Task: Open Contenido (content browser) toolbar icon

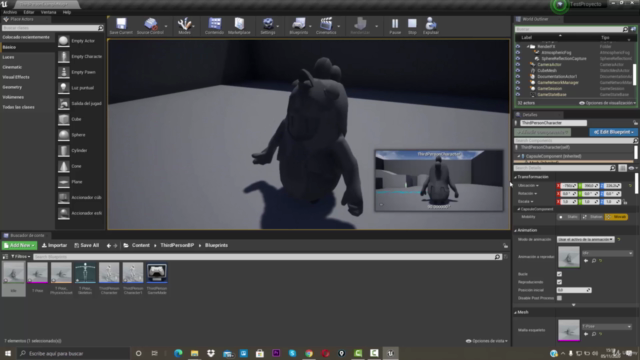Action: click(x=214, y=24)
